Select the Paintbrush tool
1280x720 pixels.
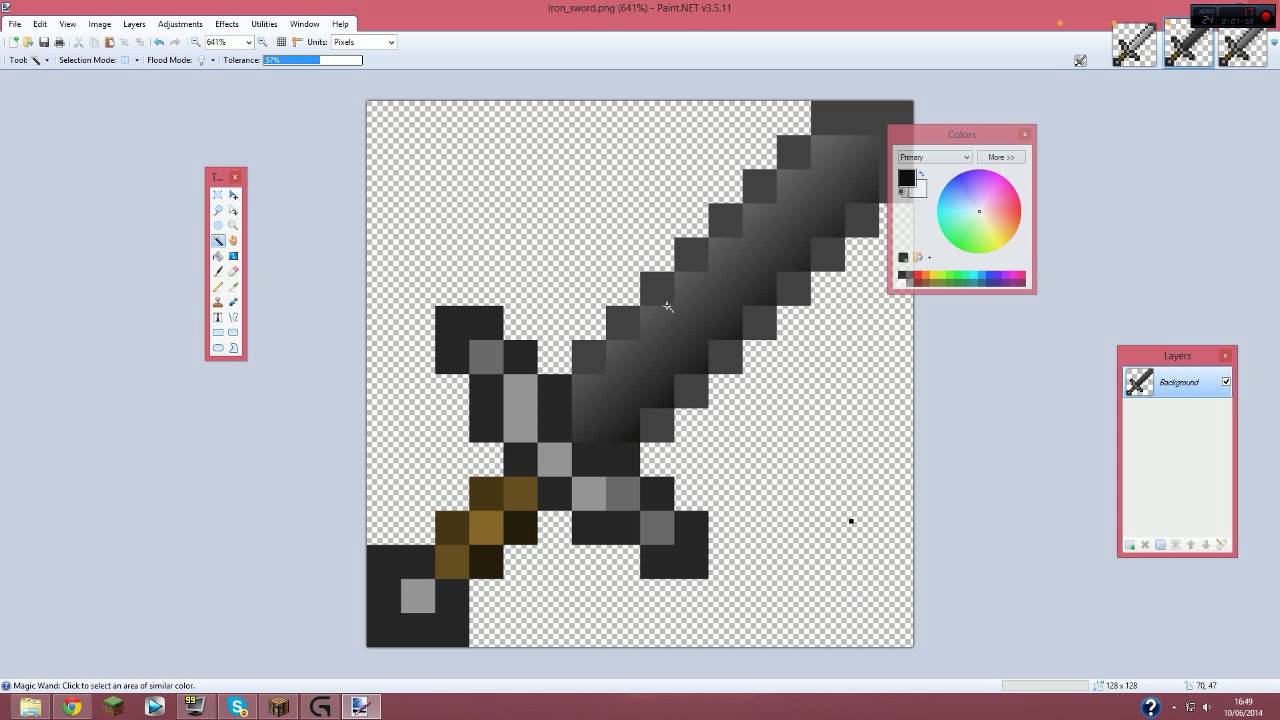click(218, 271)
